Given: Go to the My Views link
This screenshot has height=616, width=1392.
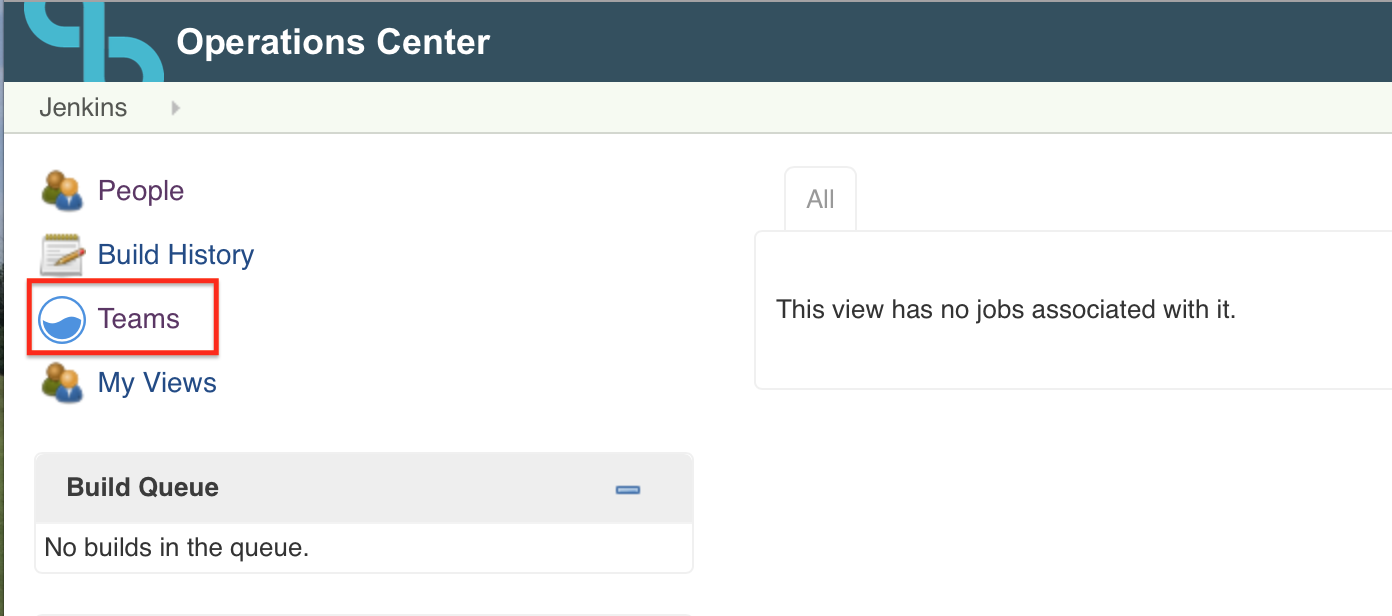Looking at the screenshot, I should pos(157,383).
